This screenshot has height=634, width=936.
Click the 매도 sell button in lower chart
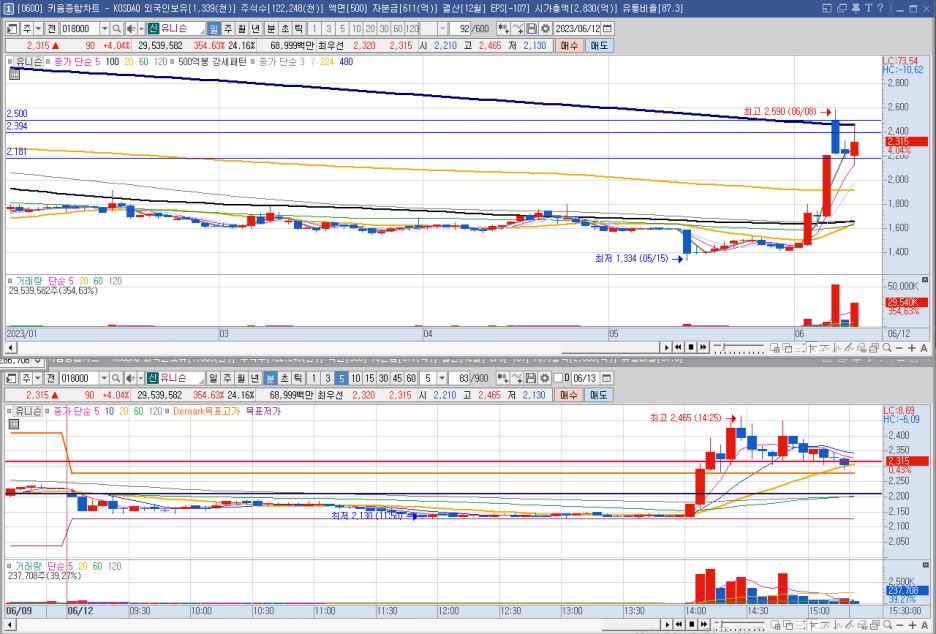(x=598, y=395)
